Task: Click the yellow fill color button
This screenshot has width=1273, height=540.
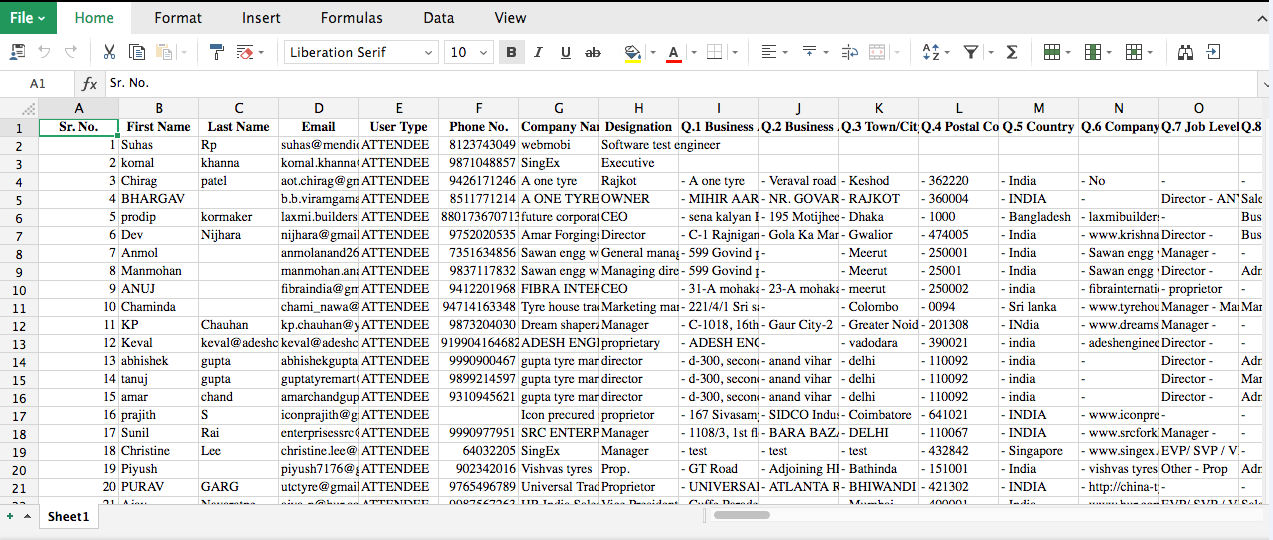Action: [632, 52]
